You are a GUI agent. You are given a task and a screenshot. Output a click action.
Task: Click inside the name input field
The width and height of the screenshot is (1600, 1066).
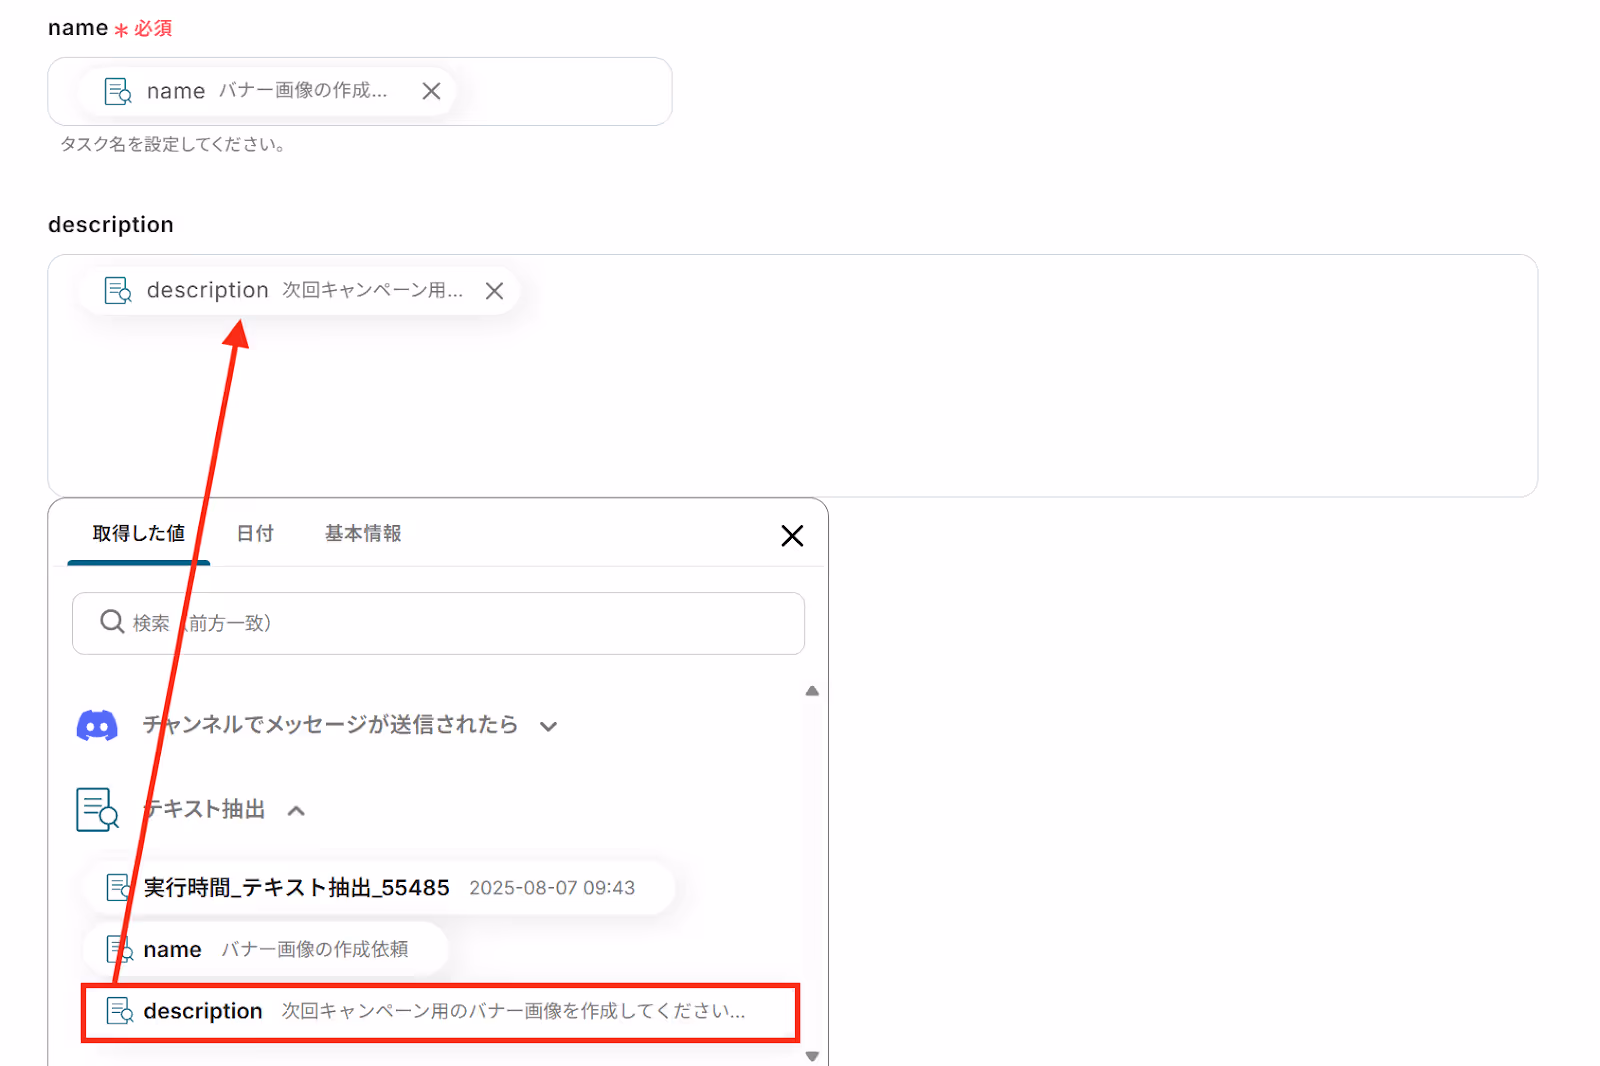click(x=360, y=91)
